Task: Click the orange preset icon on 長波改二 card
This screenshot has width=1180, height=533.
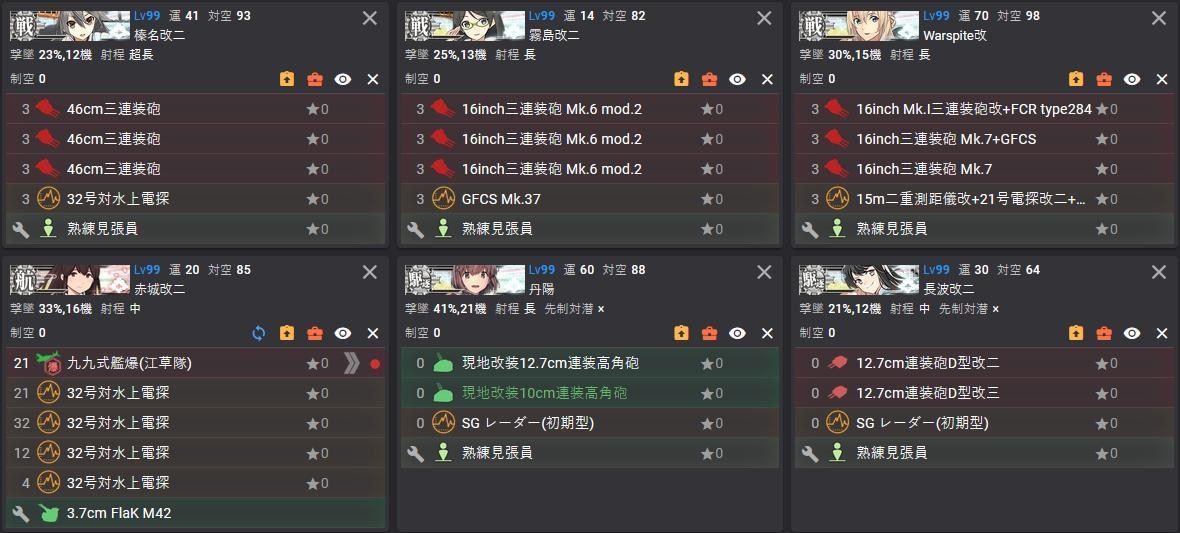Action: pyautogui.click(x=1076, y=334)
